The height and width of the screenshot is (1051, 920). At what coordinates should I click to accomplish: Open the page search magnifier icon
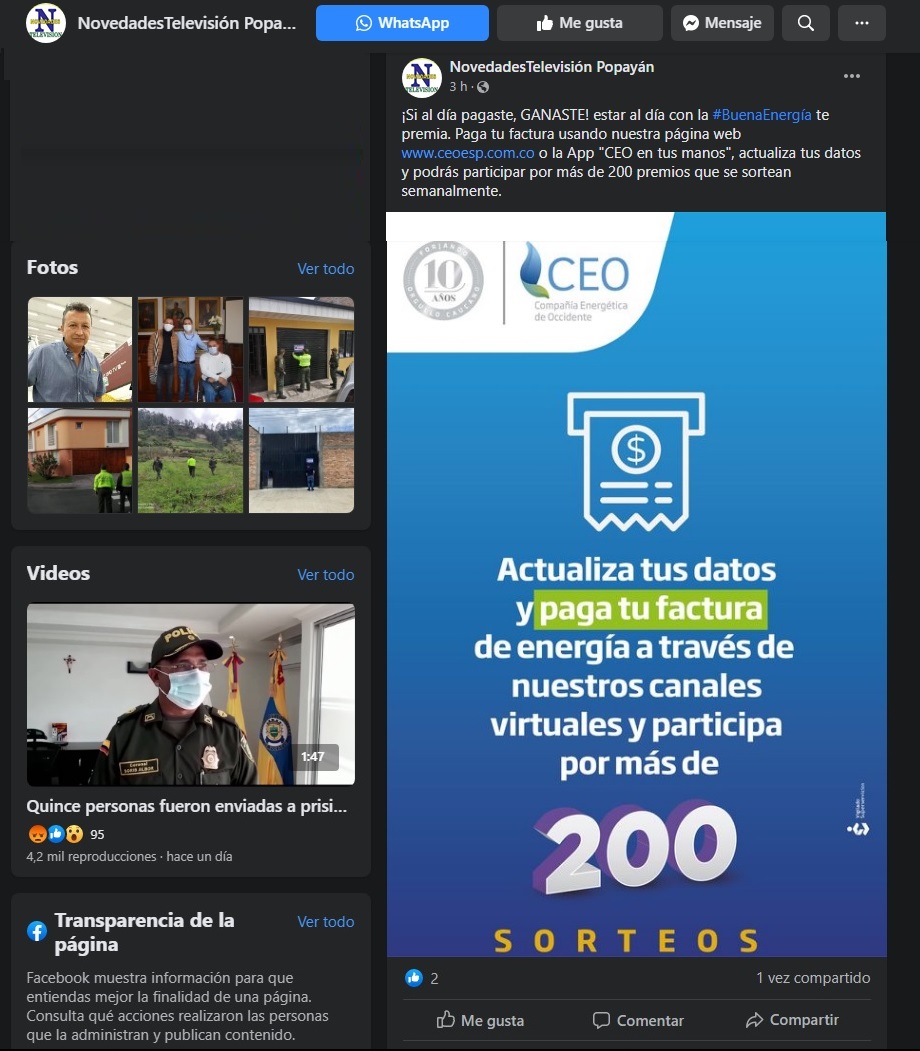pyautogui.click(x=805, y=23)
